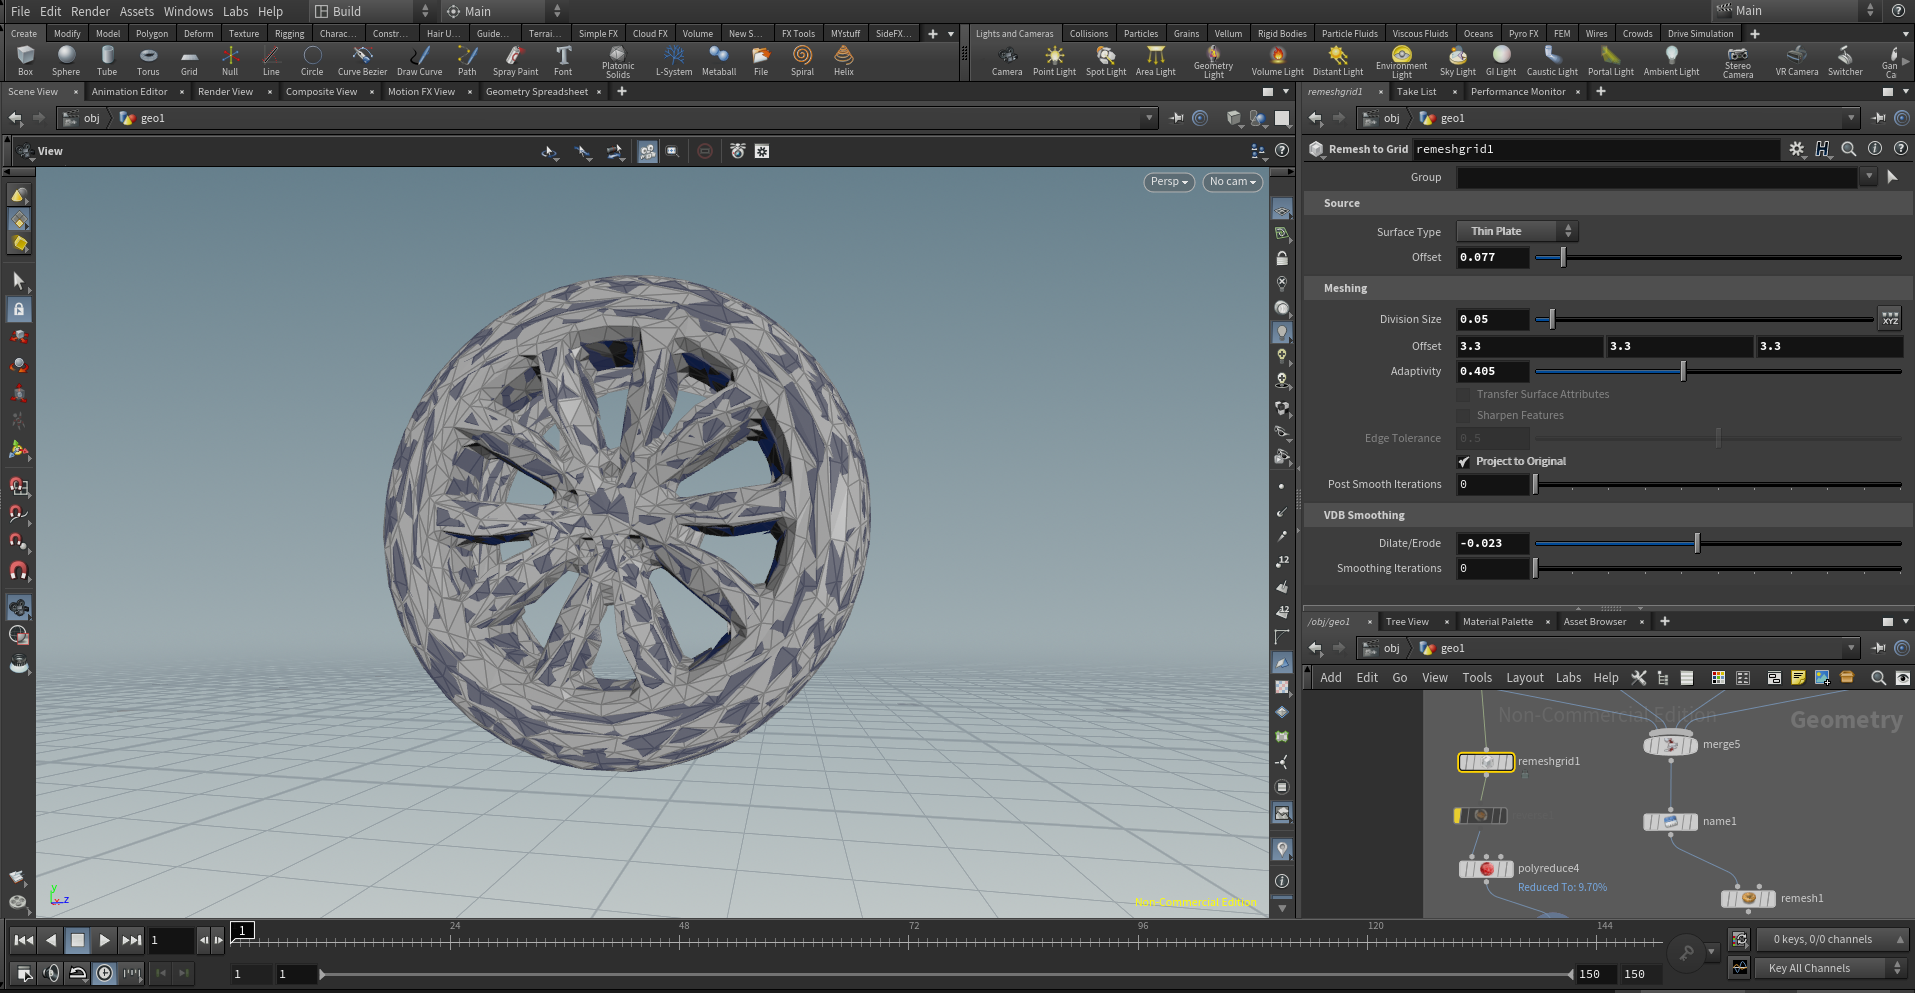
Task: Create a Sky Light
Action: (1458, 61)
